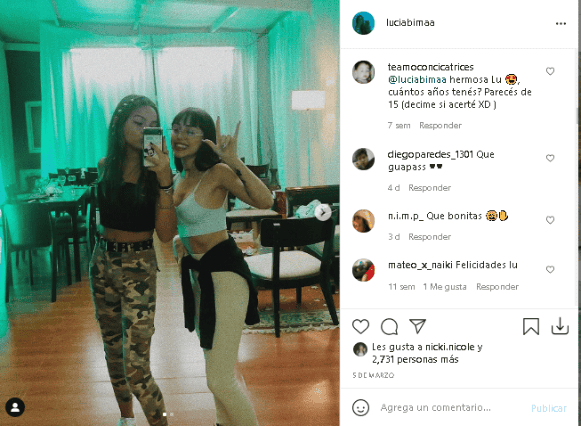Viewport: 581px width, 426px height.
Task: Reply to teamoconcicatrices comment
Action: point(440,126)
